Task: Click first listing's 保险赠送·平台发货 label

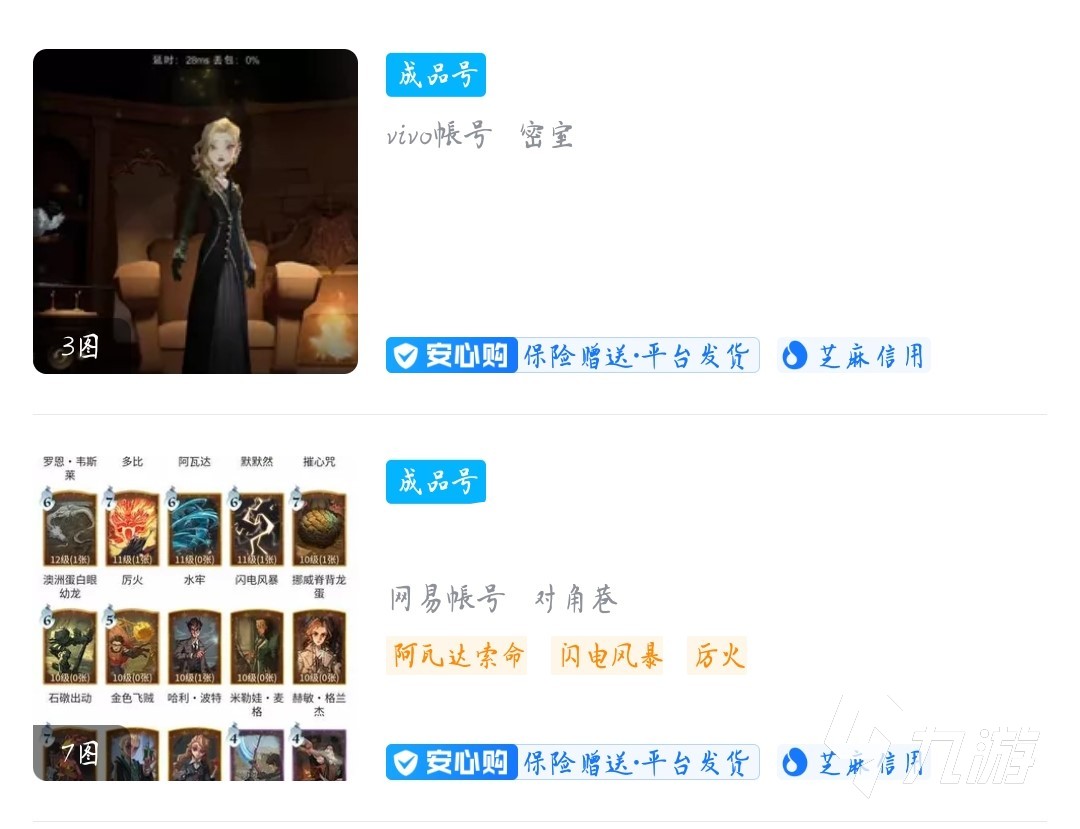Action: click(636, 356)
